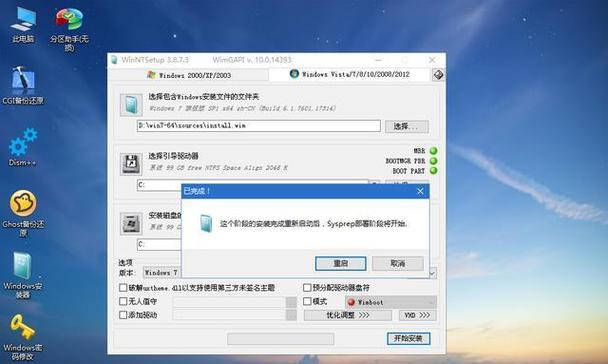Screen dimensions: 608x364
Task: Click 选择... button for install.wim
Action: [x=406, y=126]
